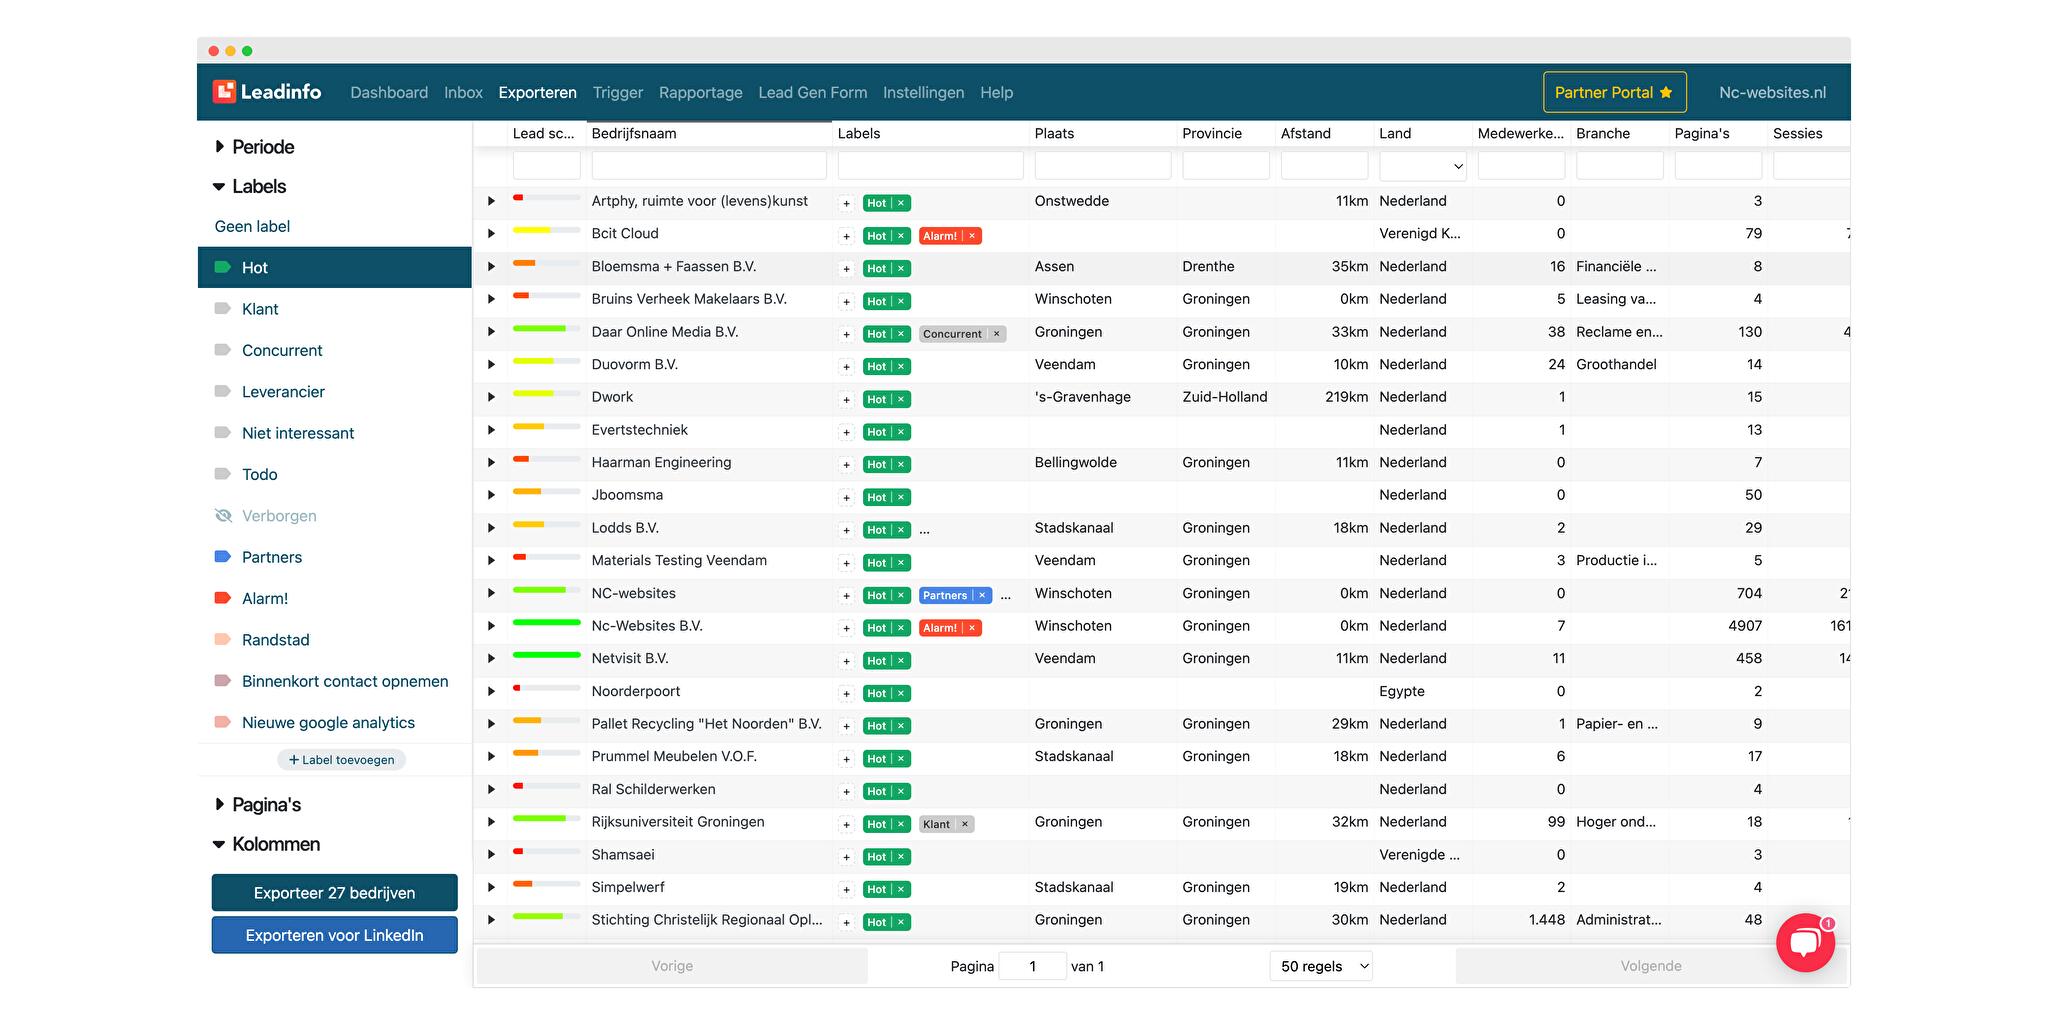Expand the Evertstechniek row details
Screen dimensions: 2048x1025
[x=491, y=430]
